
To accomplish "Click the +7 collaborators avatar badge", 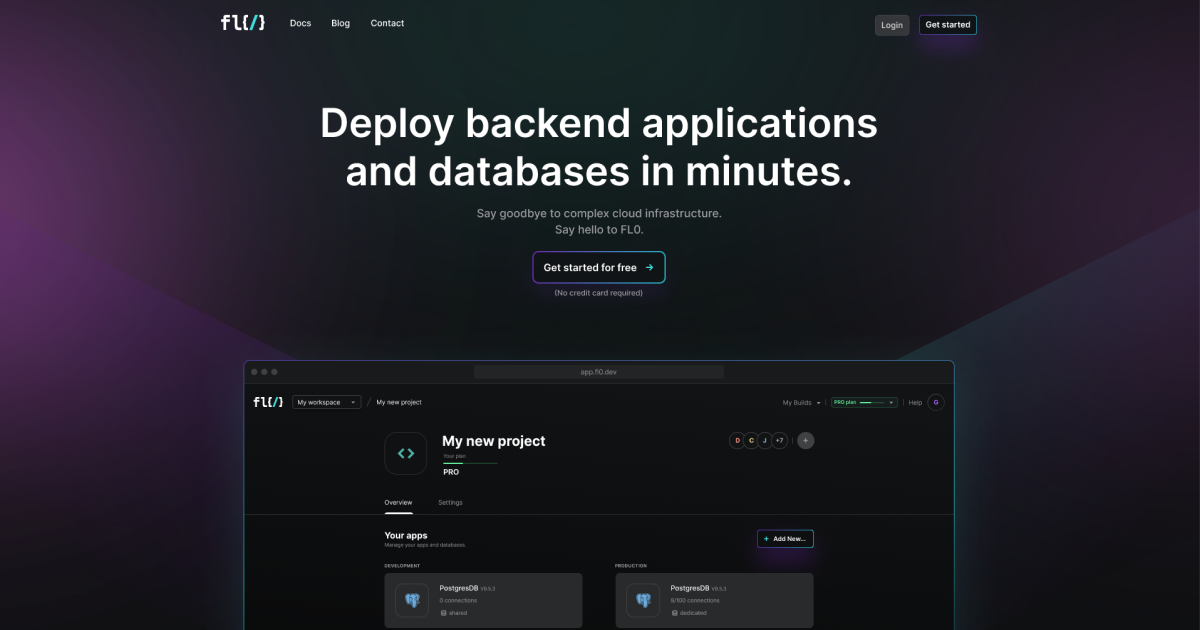I will click(x=779, y=440).
